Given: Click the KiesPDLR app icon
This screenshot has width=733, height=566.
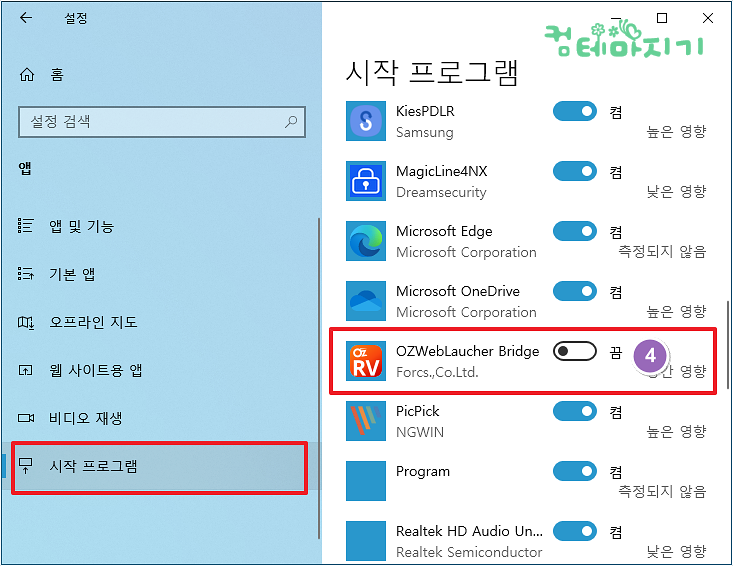Looking at the screenshot, I should tap(366, 121).
